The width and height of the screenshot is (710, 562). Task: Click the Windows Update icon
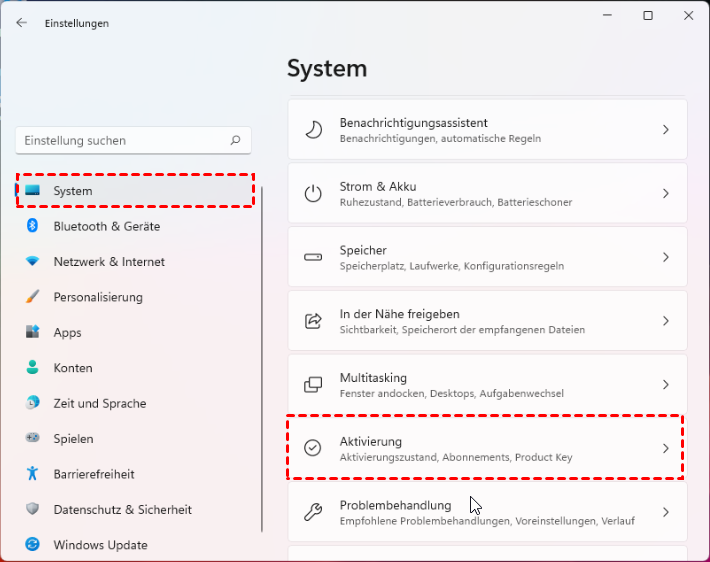pyautogui.click(x=33, y=545)
